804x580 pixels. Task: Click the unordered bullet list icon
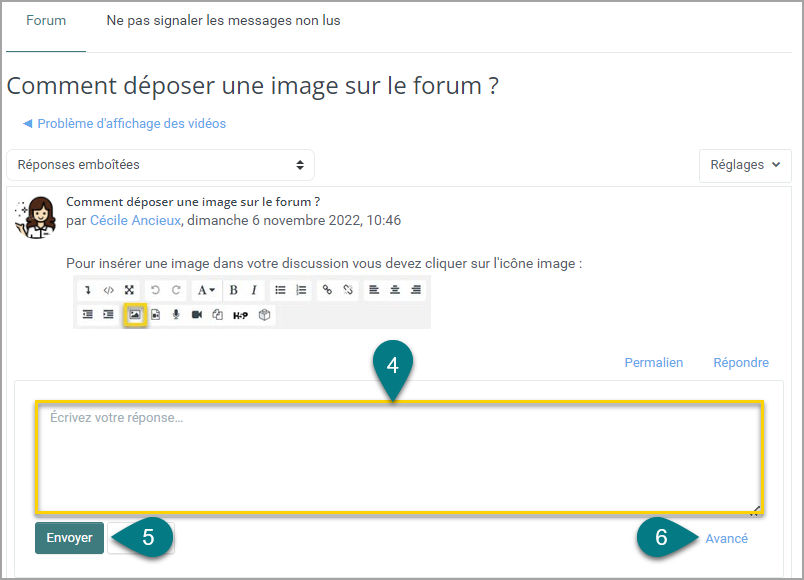(280, 290)
